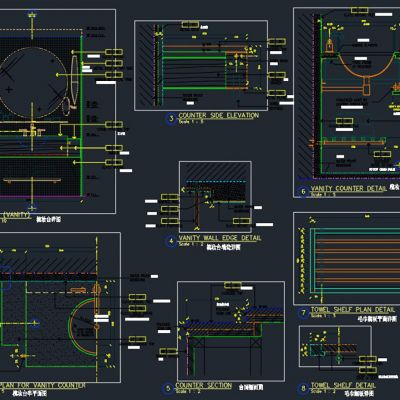This screenshot has width=400, height=400.
Task: Select detail number bubble 5
Action: 168,388
